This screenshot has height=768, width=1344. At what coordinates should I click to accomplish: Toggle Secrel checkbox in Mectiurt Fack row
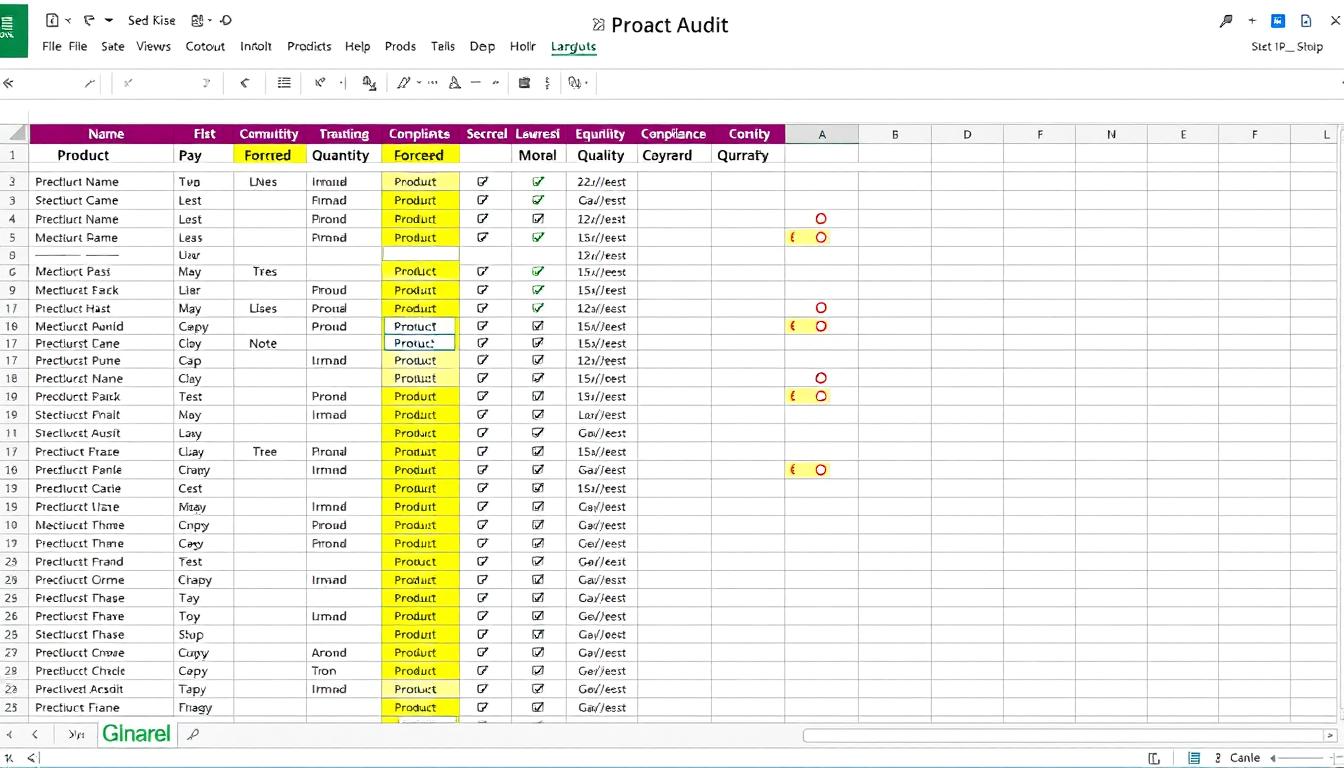483,290
